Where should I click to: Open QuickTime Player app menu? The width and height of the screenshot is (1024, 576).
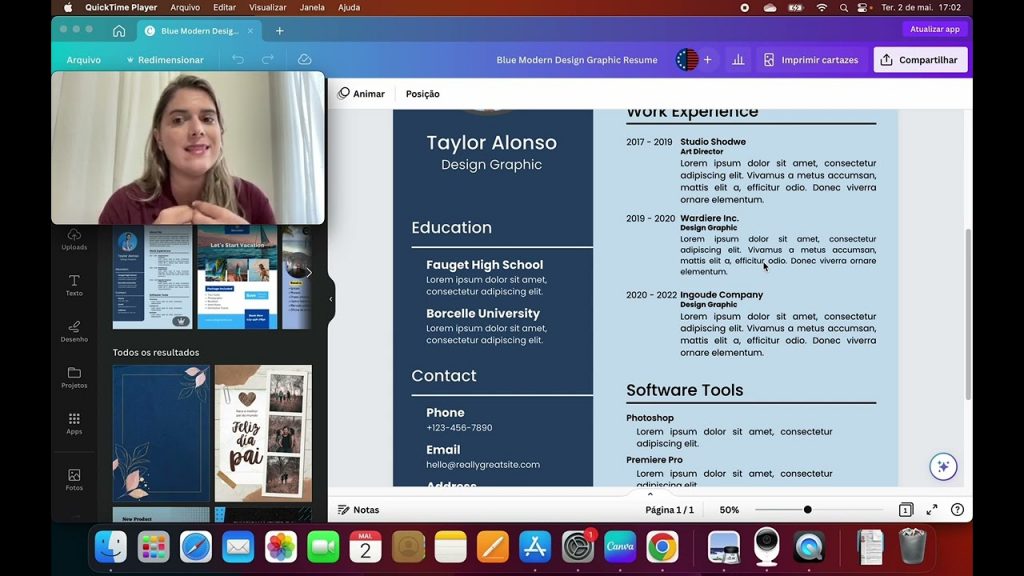[121, 8]
